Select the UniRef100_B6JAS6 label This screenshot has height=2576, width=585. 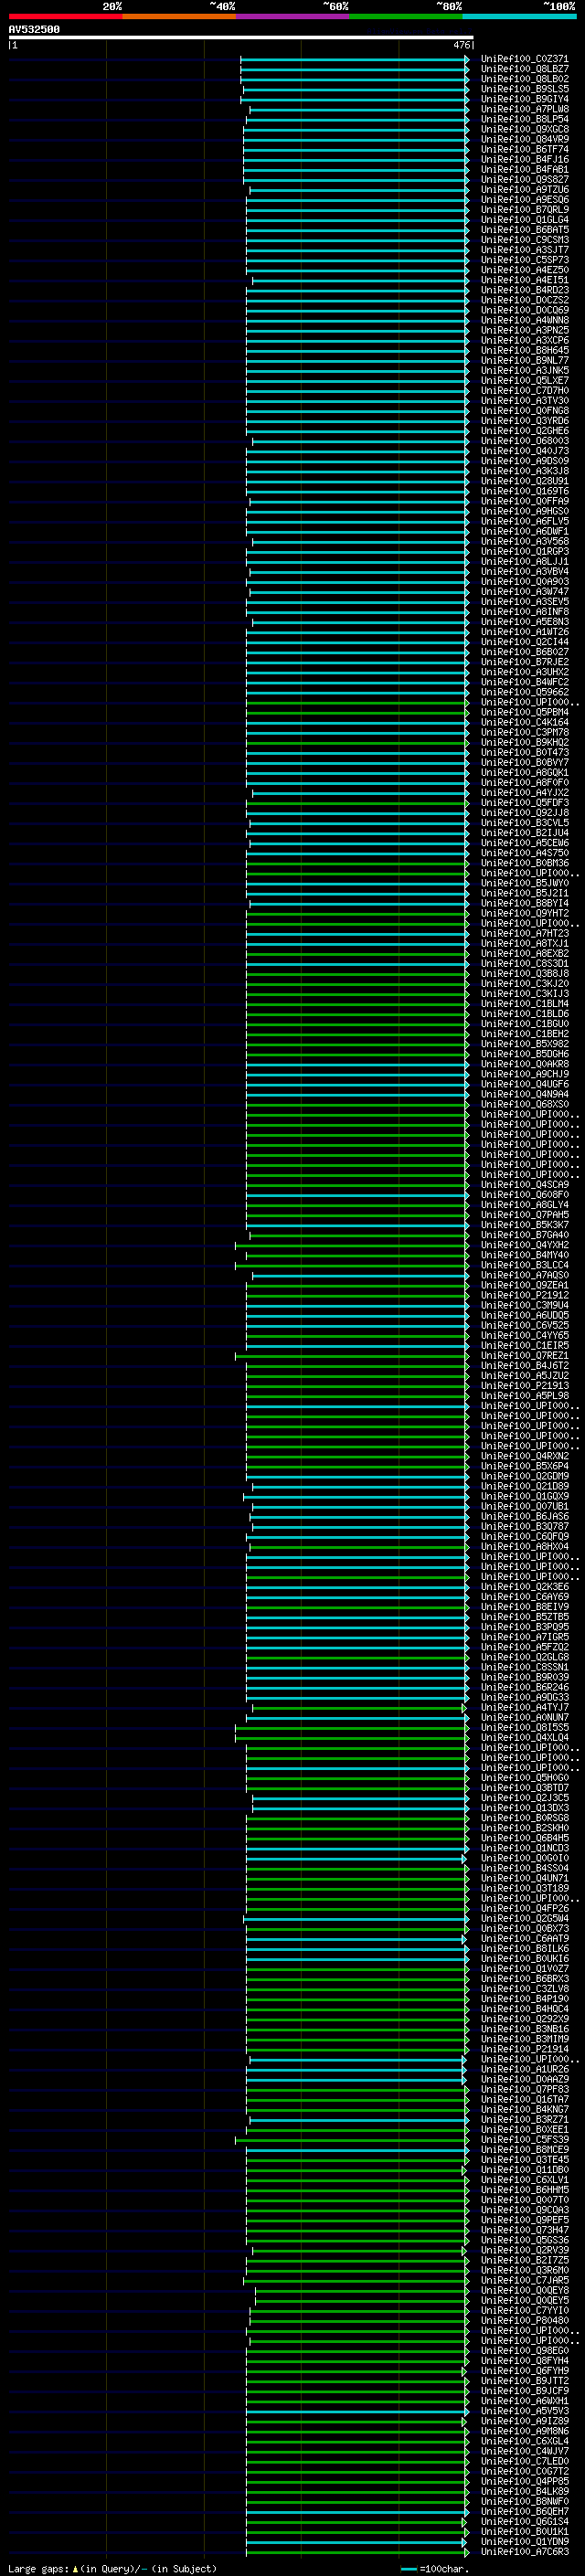[525, 1516]
